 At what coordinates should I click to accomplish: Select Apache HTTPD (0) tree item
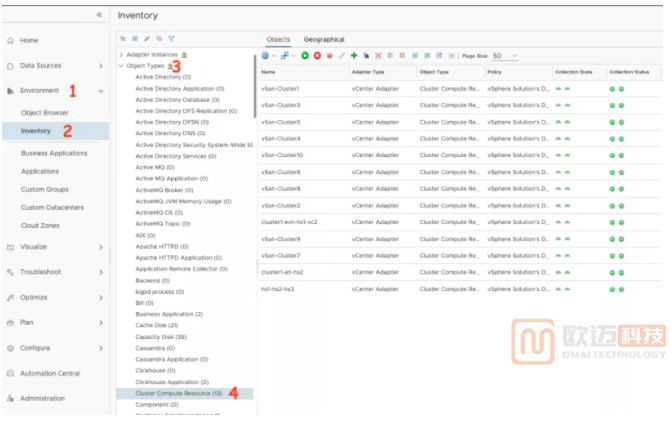click(x=162, y=247)
